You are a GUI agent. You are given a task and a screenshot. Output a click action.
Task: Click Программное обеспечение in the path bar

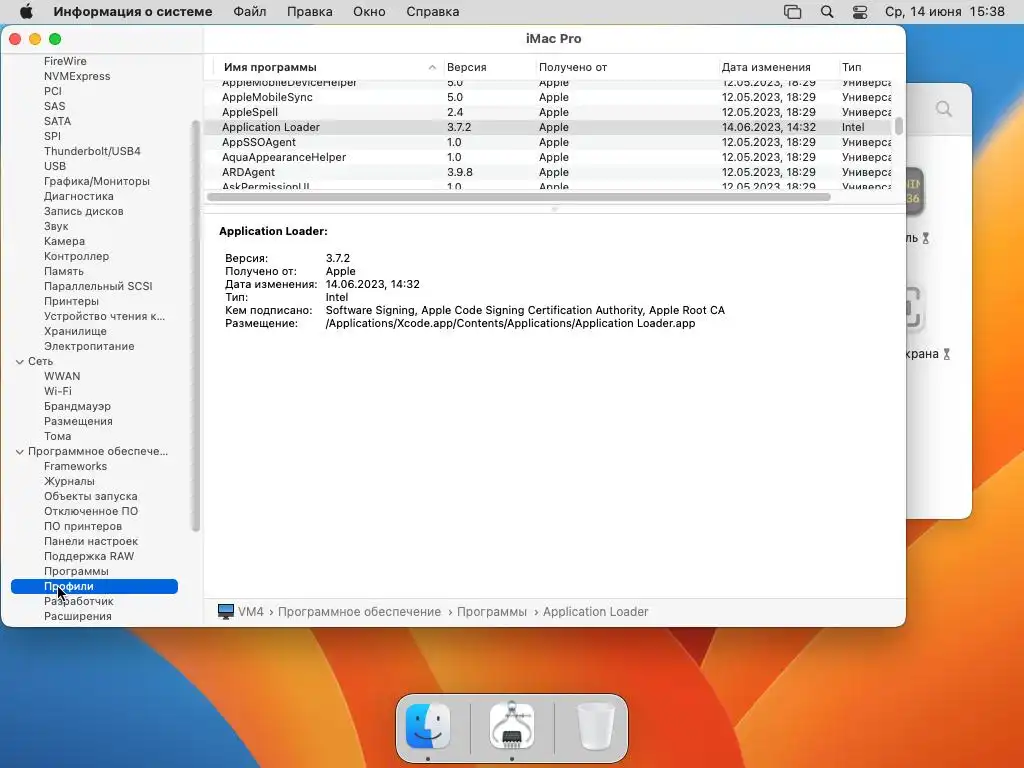(x=359, y=612)
